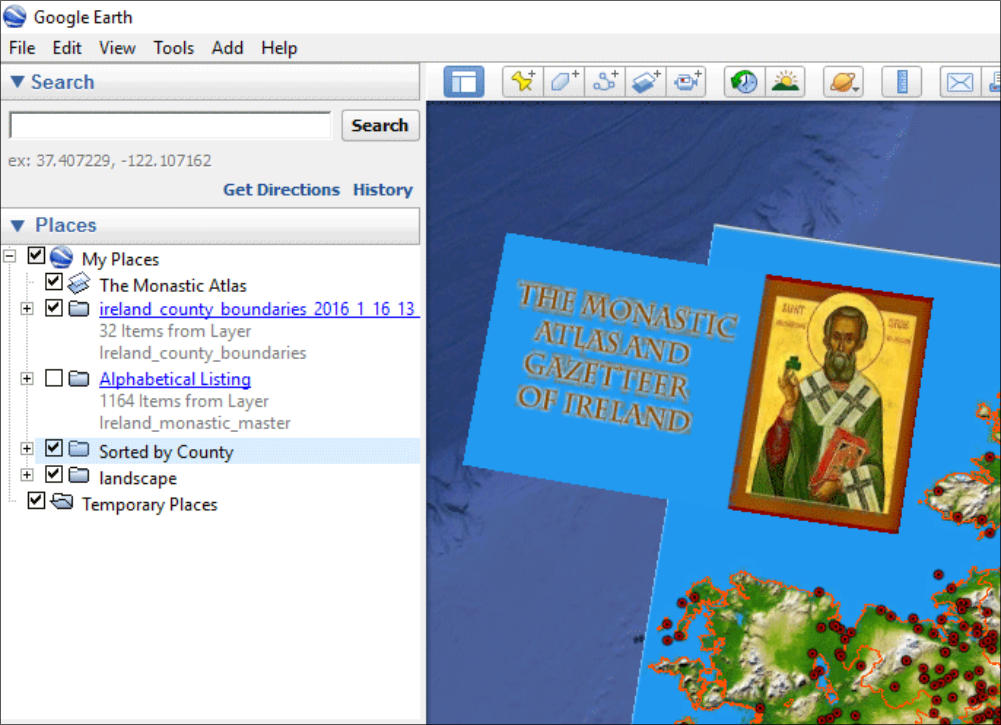This screenshot has width=1001, height=725.
Task: Select the Temporary Places label
Action: pyautogui.click(x=149, y=504)
